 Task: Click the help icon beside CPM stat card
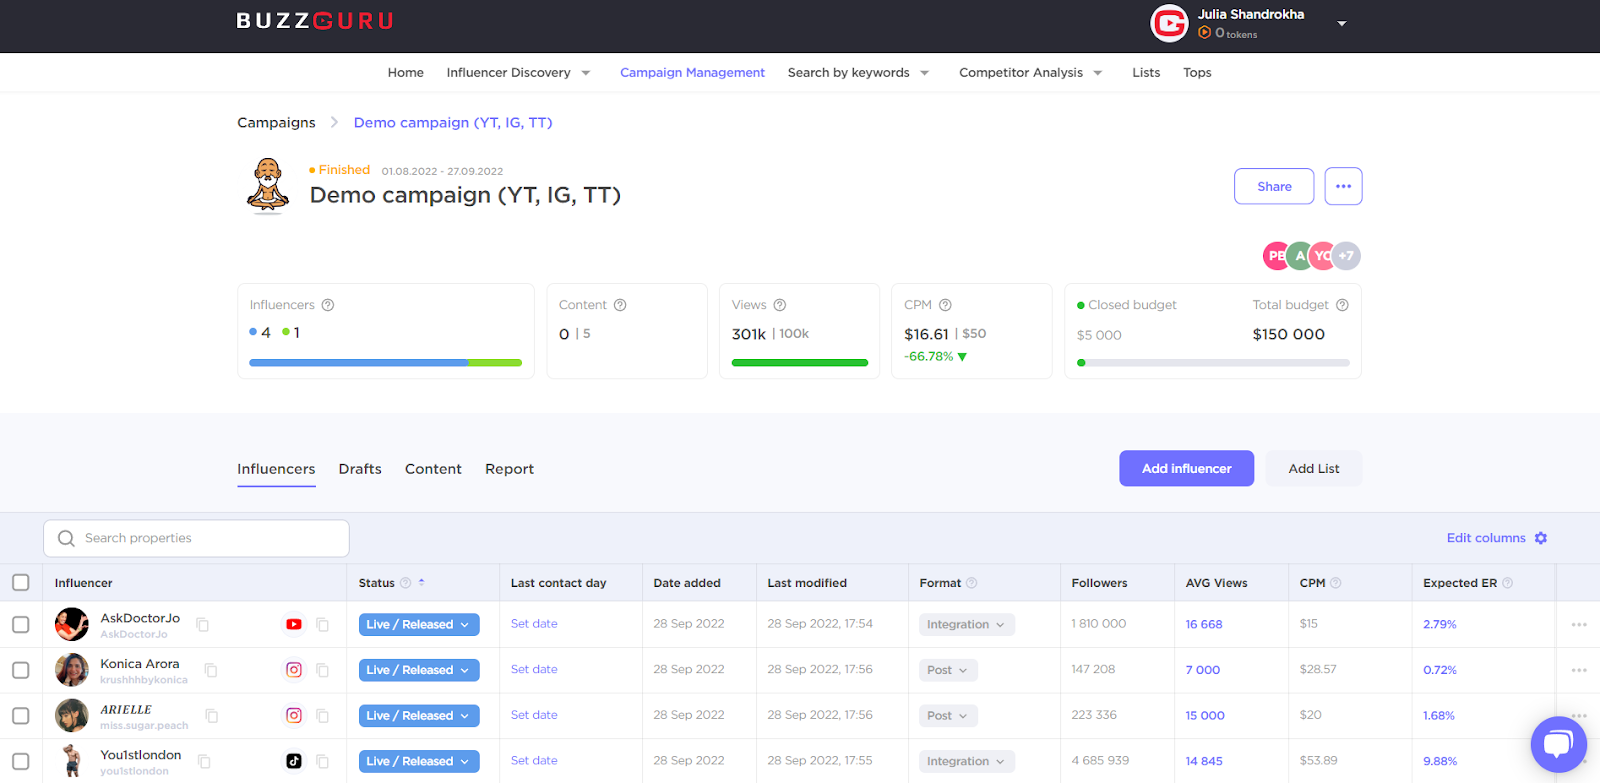tap(945, 305)
